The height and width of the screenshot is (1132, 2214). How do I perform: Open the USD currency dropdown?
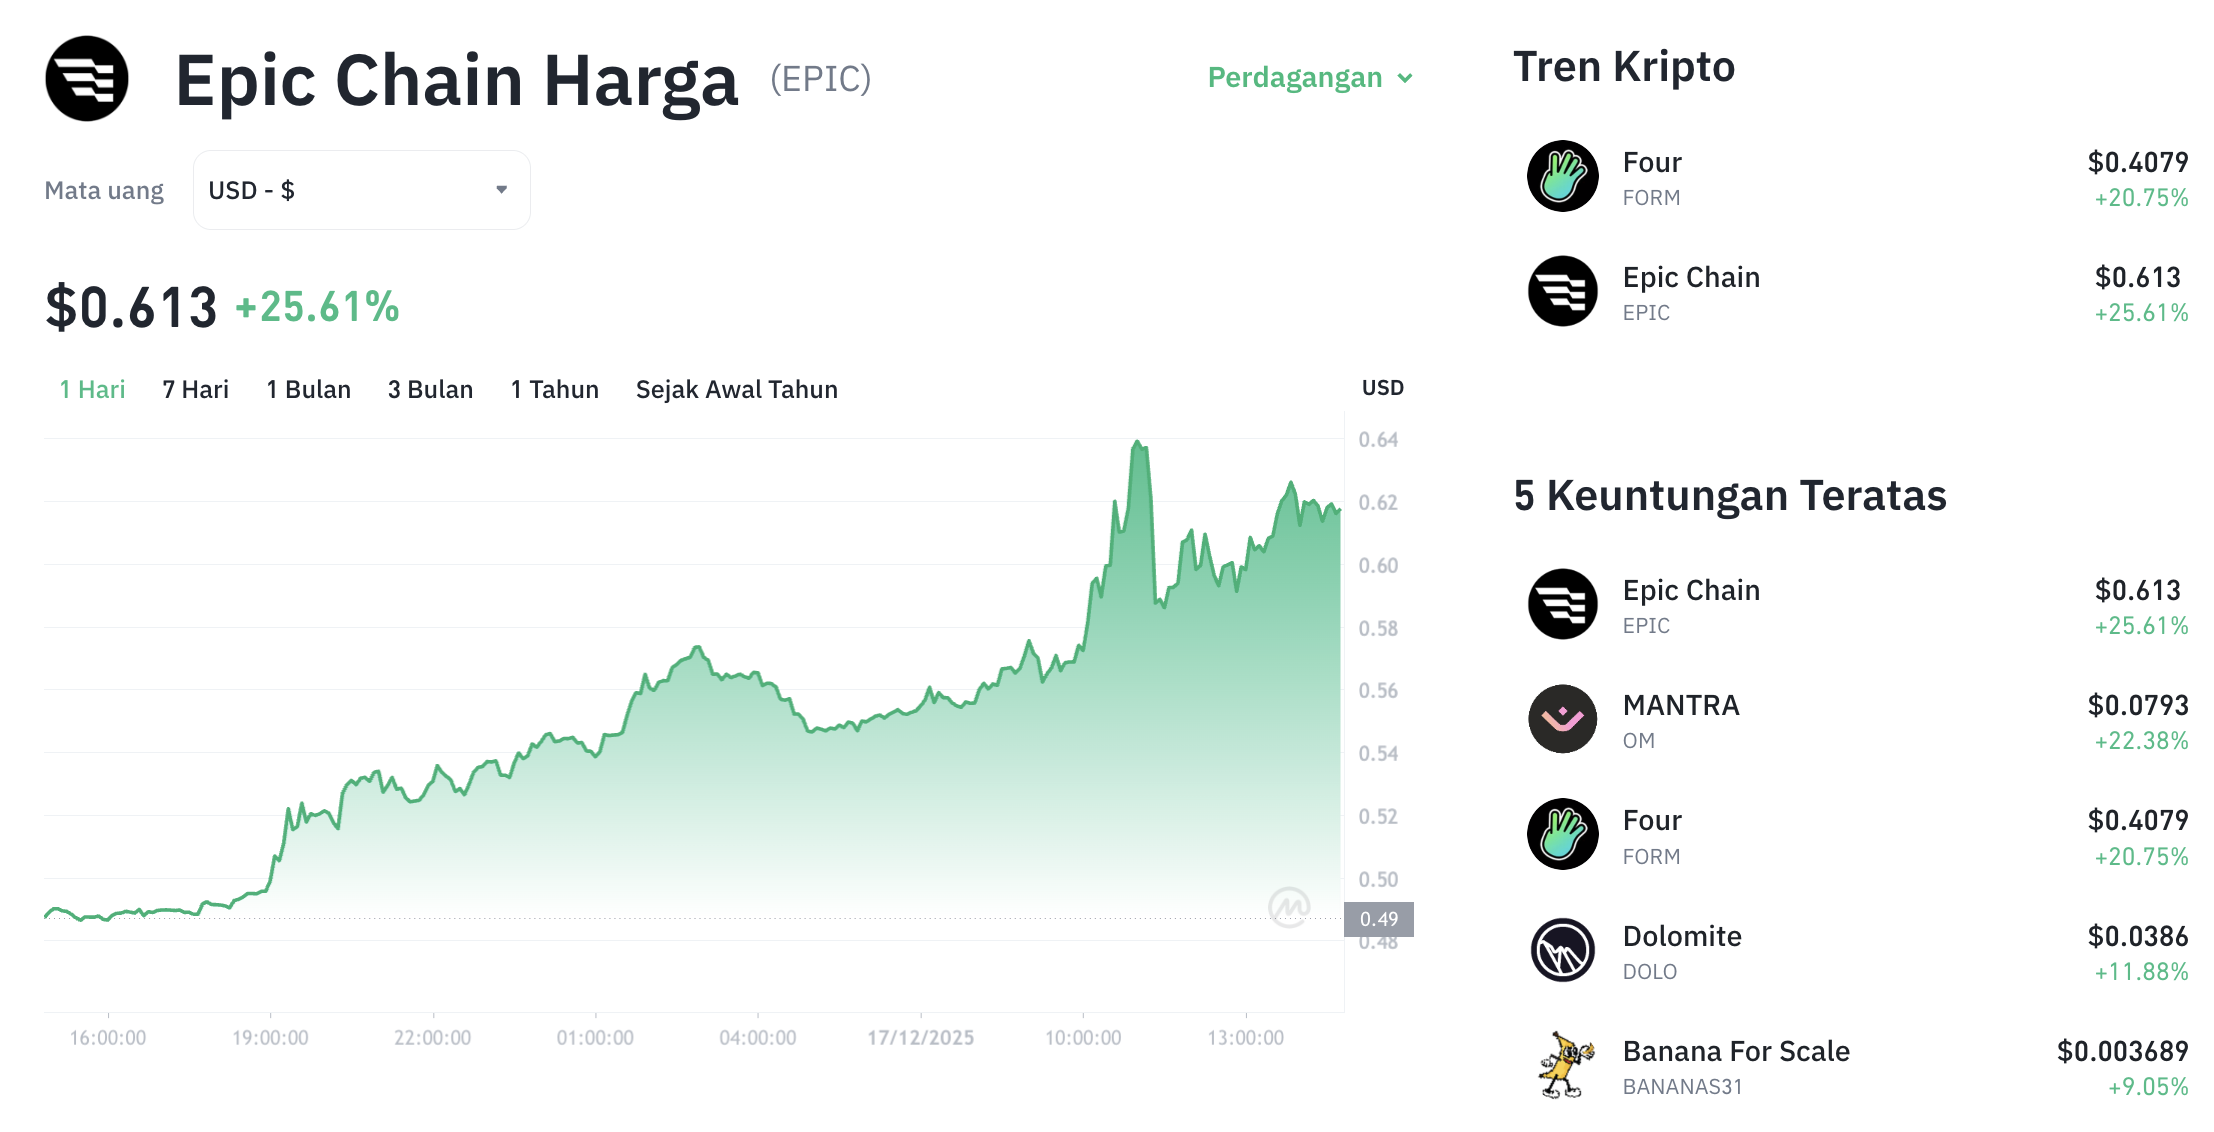pyautogui.click(x=361, y=189)
